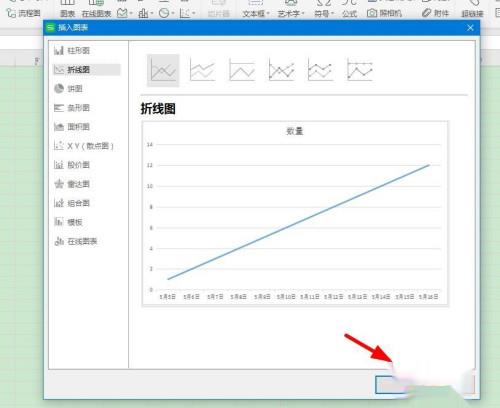Click the bold 折线图 heading above preview

(x=158, y=109)
